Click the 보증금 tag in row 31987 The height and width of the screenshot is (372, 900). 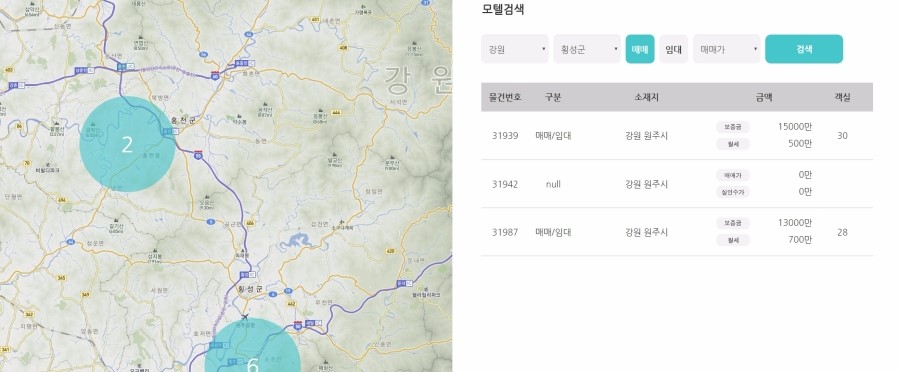pos(732,223)
